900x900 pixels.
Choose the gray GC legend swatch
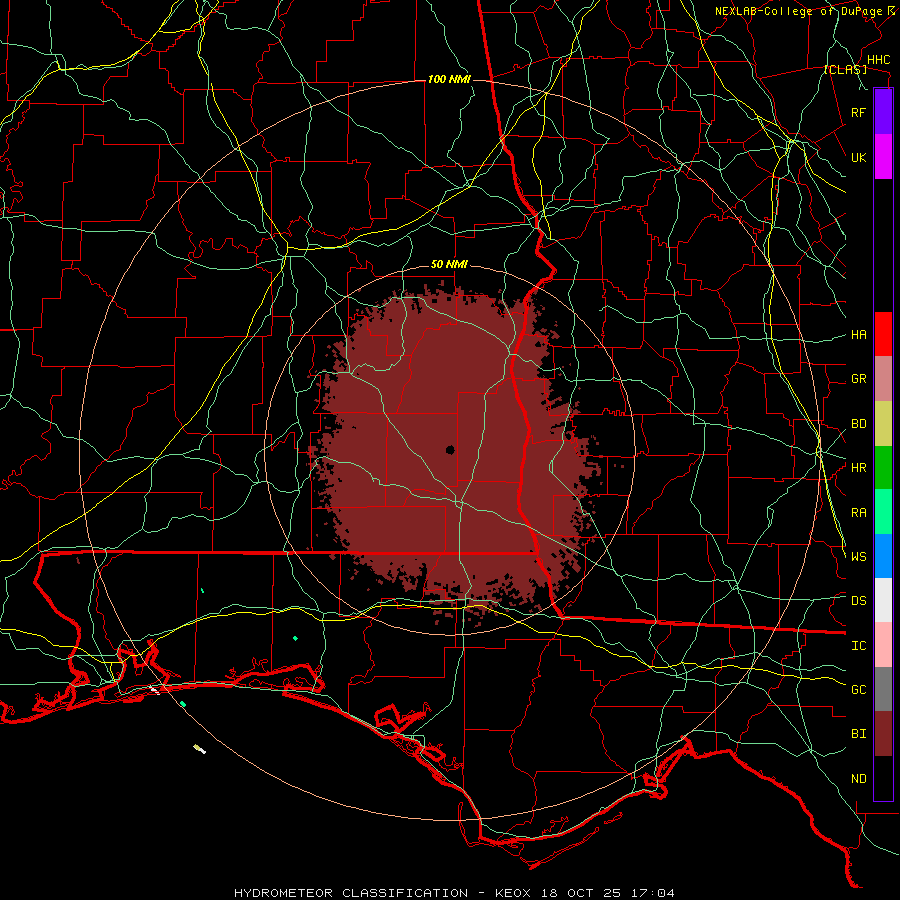point(883,689)
